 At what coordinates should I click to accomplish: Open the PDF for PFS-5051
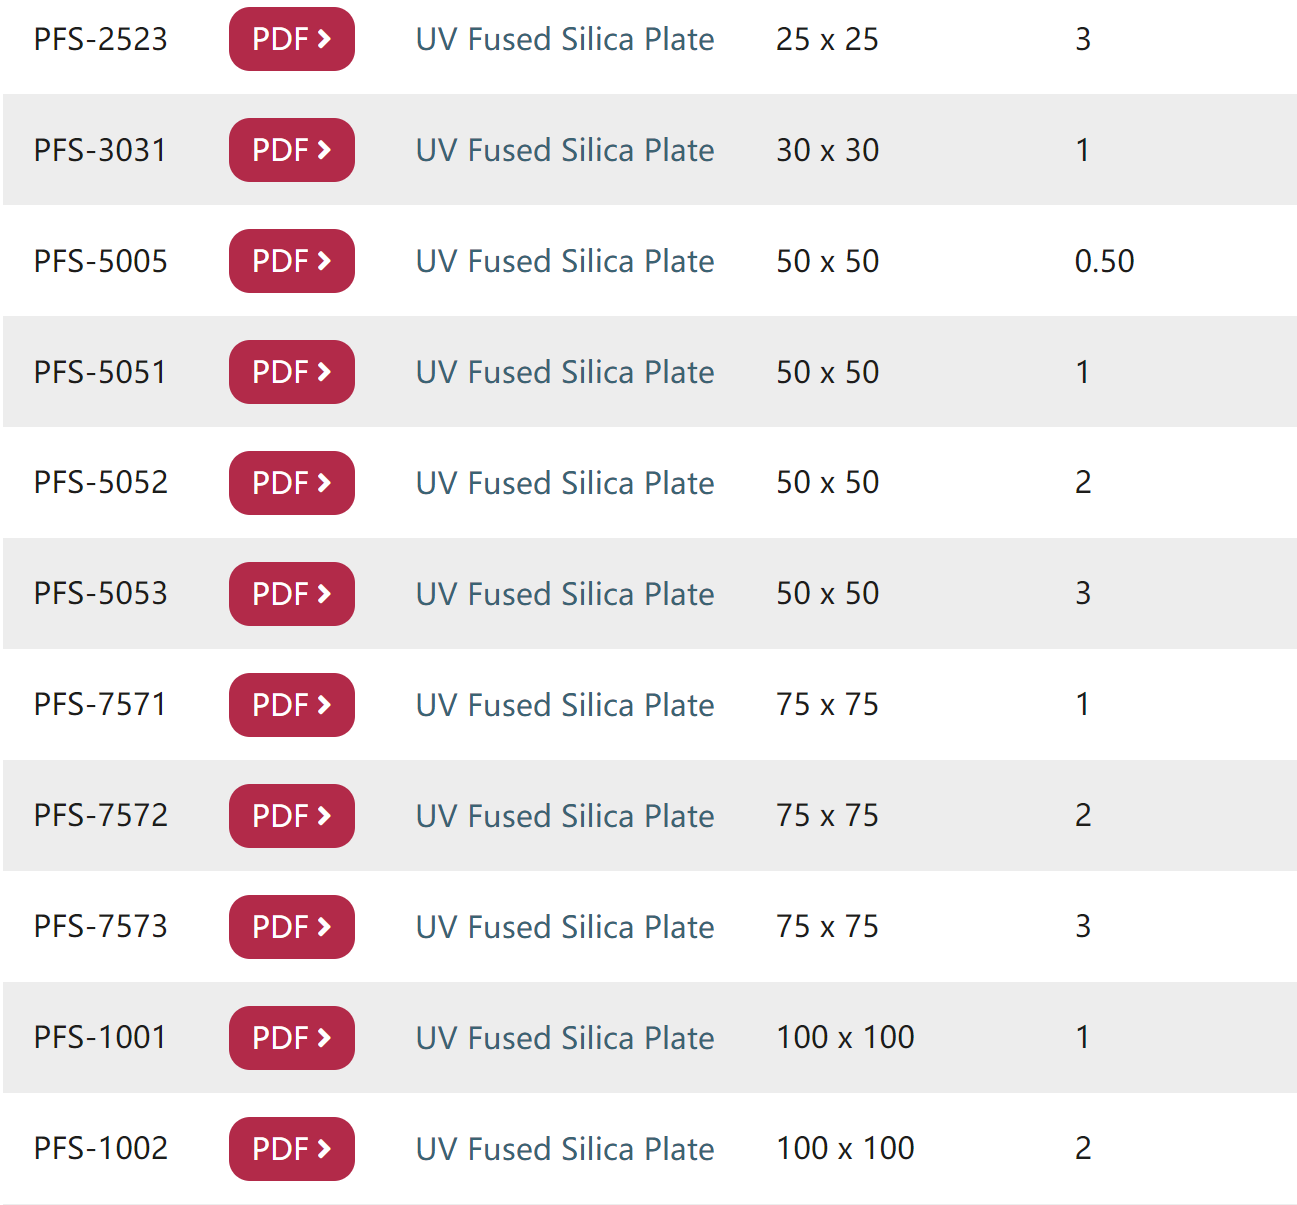click(291, 372)
